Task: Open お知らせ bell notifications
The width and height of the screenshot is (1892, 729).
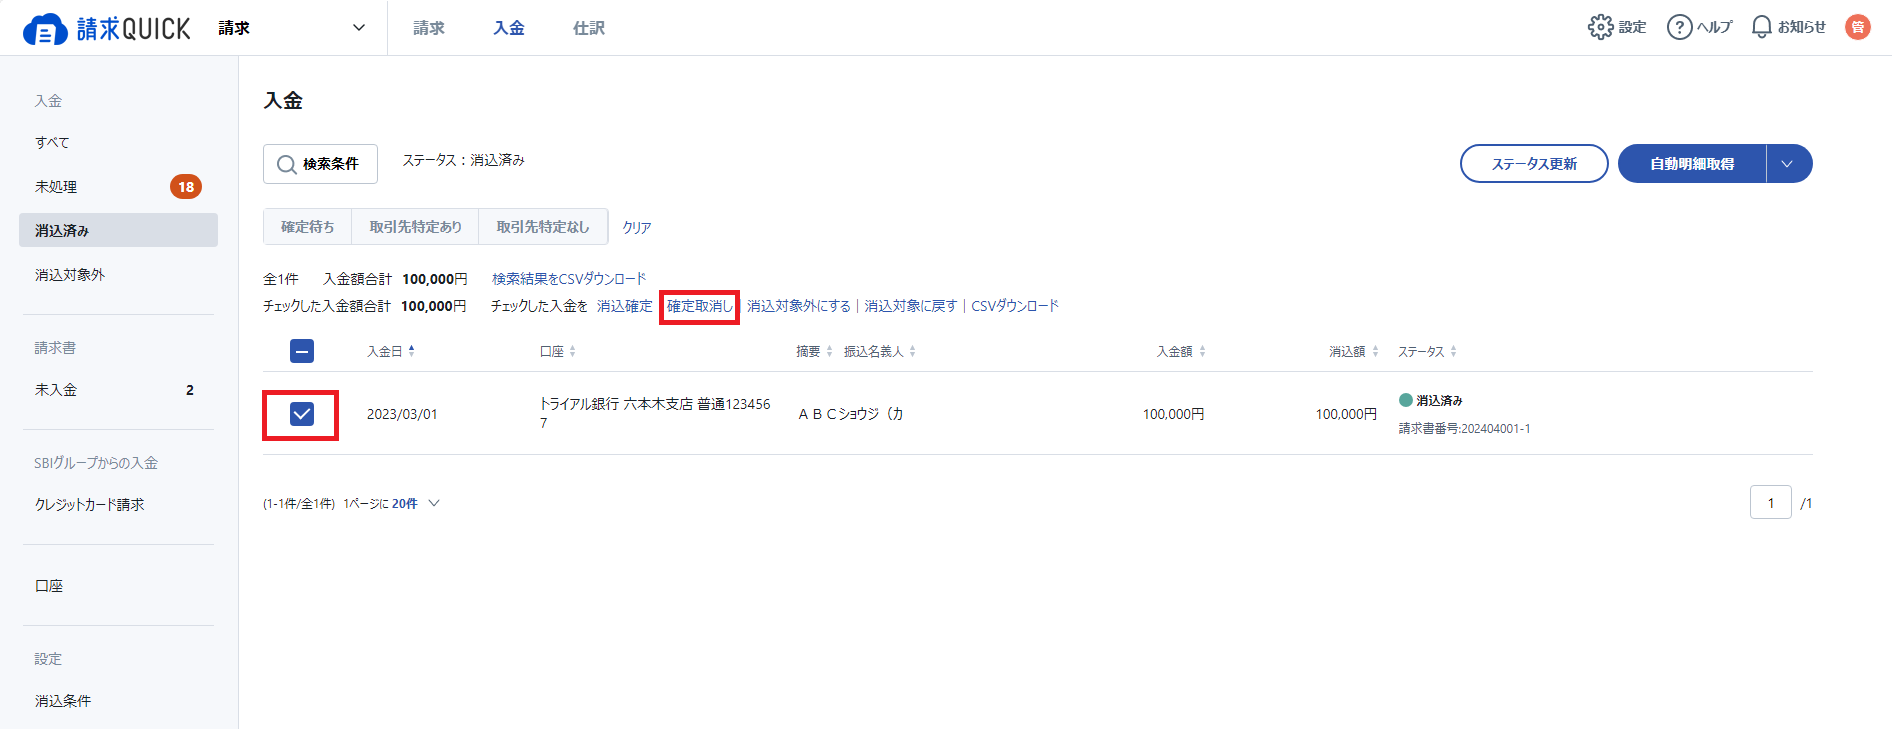Action: point(1788,27)
